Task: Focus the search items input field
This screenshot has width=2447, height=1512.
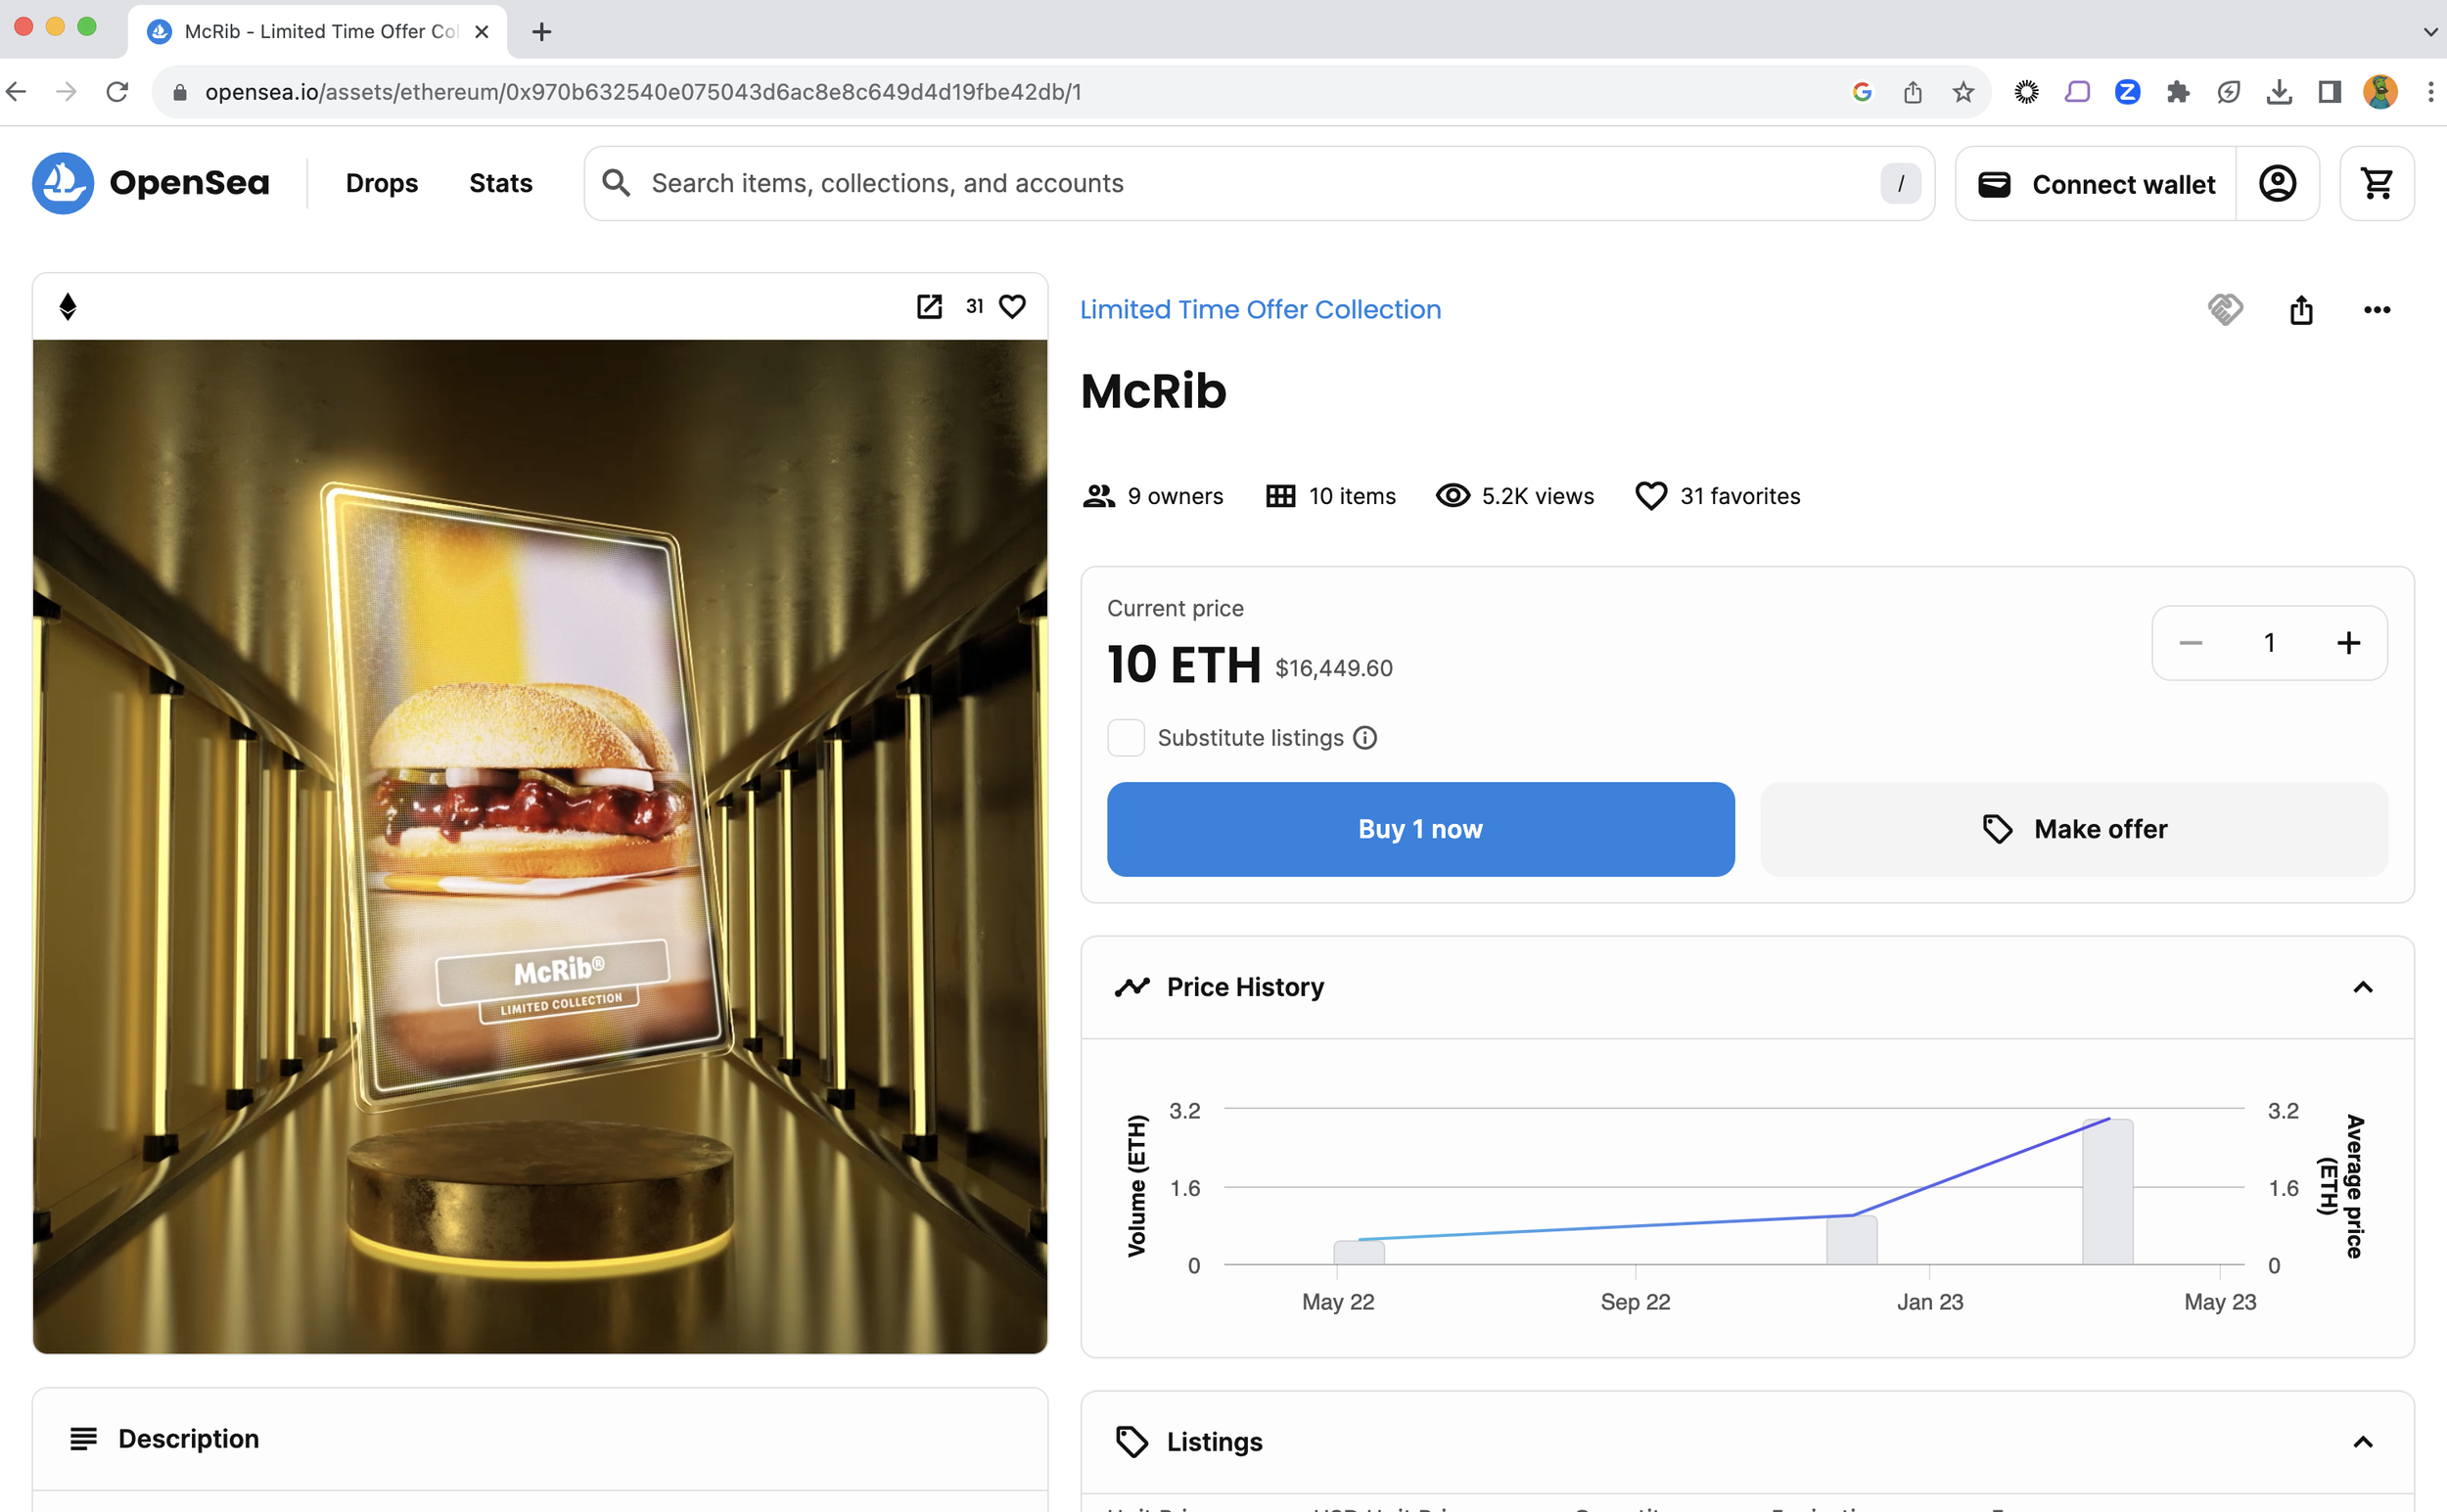Action: 1250,184
